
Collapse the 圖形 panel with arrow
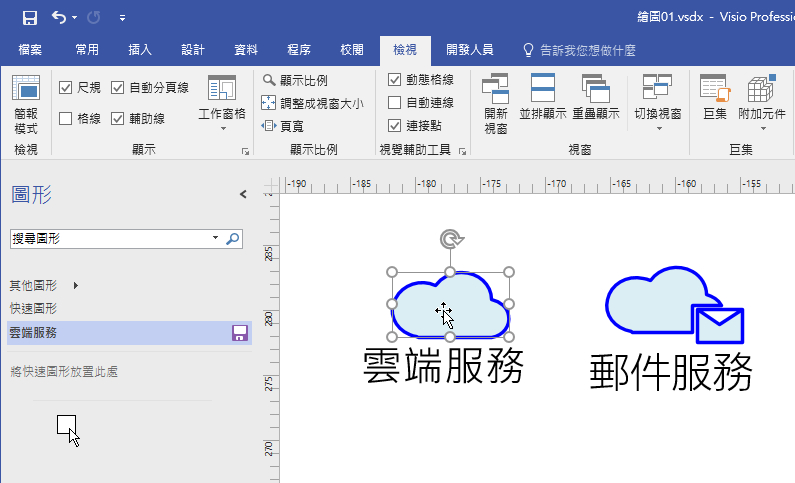click(x=243, y=194)
